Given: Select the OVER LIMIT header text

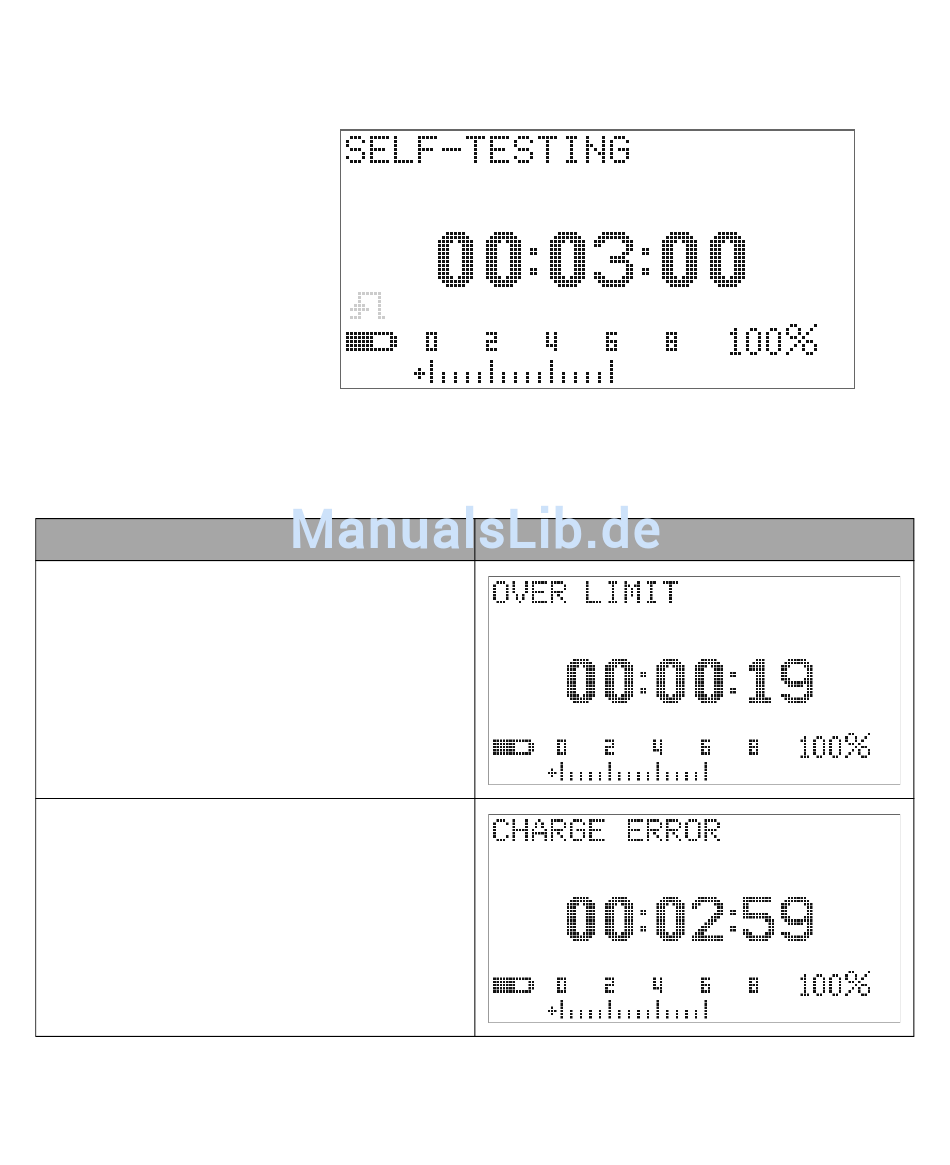Looking at the screenshot, I should (x=585, y=593).
